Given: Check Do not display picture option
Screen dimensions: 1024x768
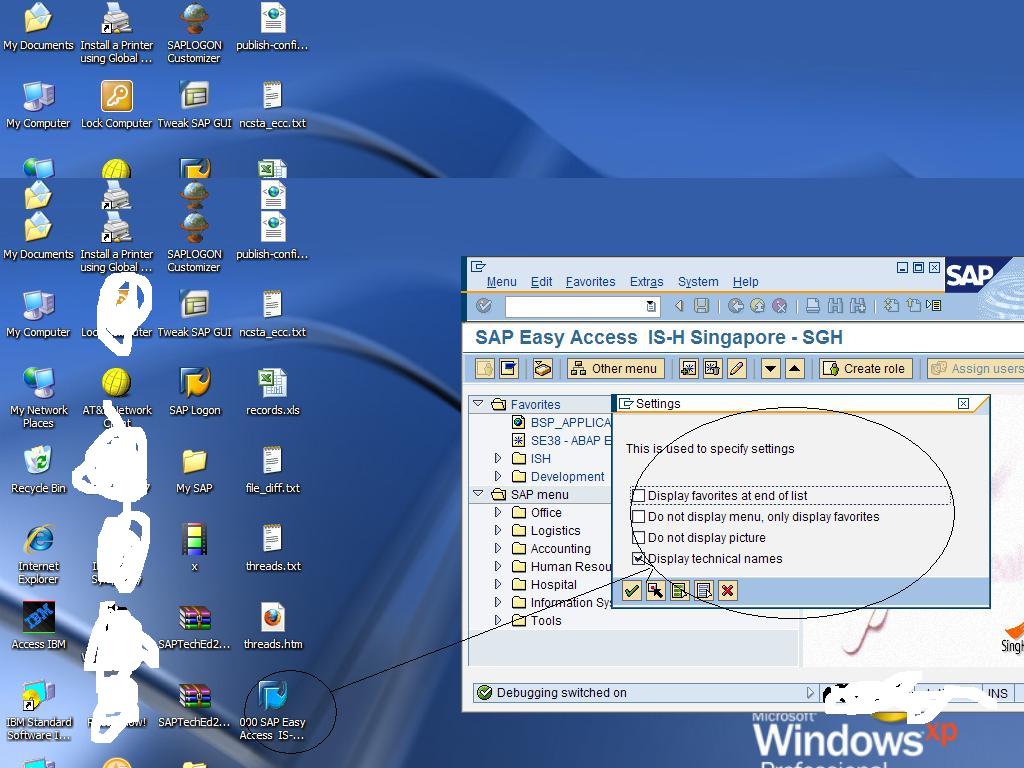Looking at the screenshot, I should click(637, 538).
